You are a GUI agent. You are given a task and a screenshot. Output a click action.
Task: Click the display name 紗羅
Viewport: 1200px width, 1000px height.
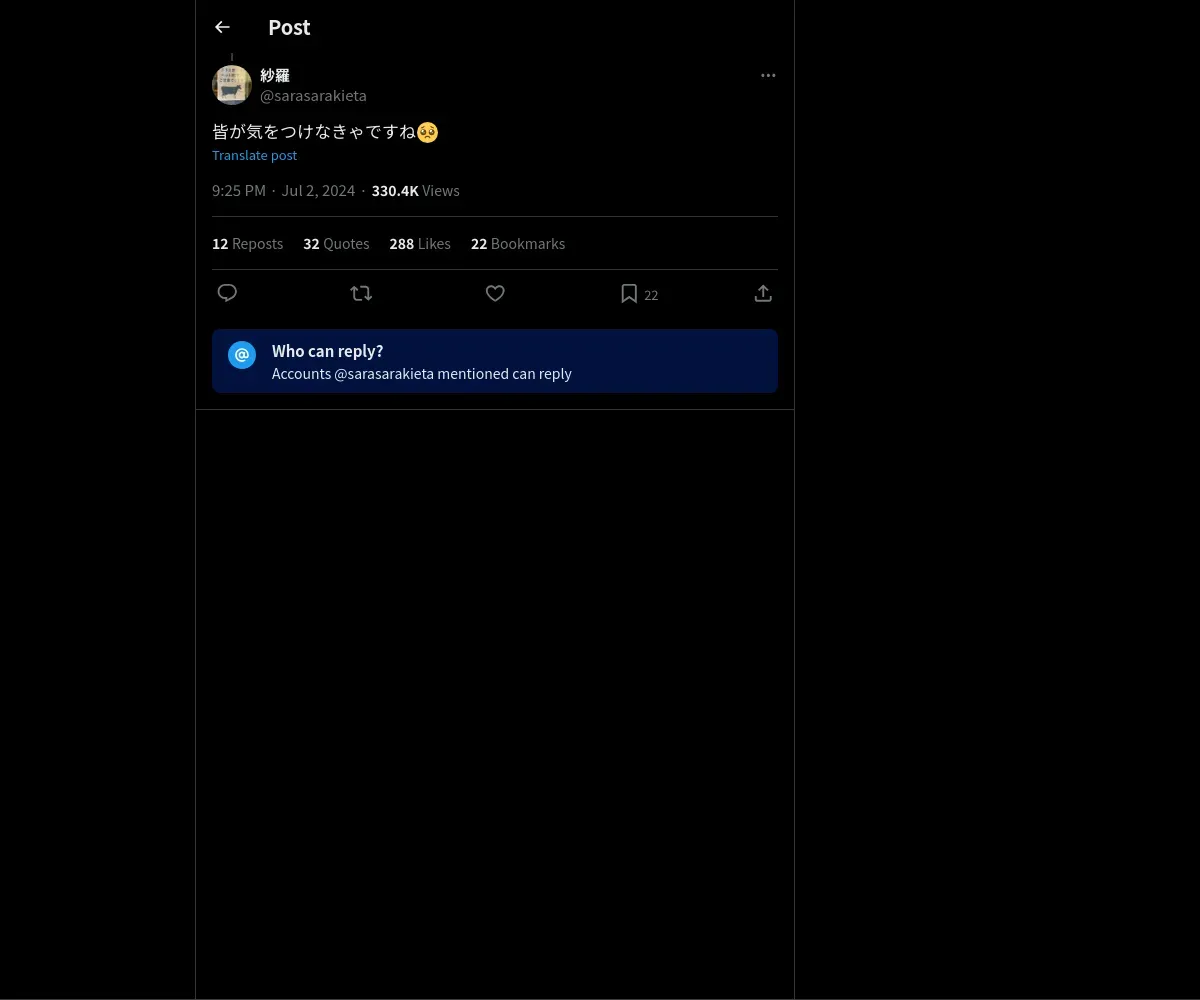(275, 75)
